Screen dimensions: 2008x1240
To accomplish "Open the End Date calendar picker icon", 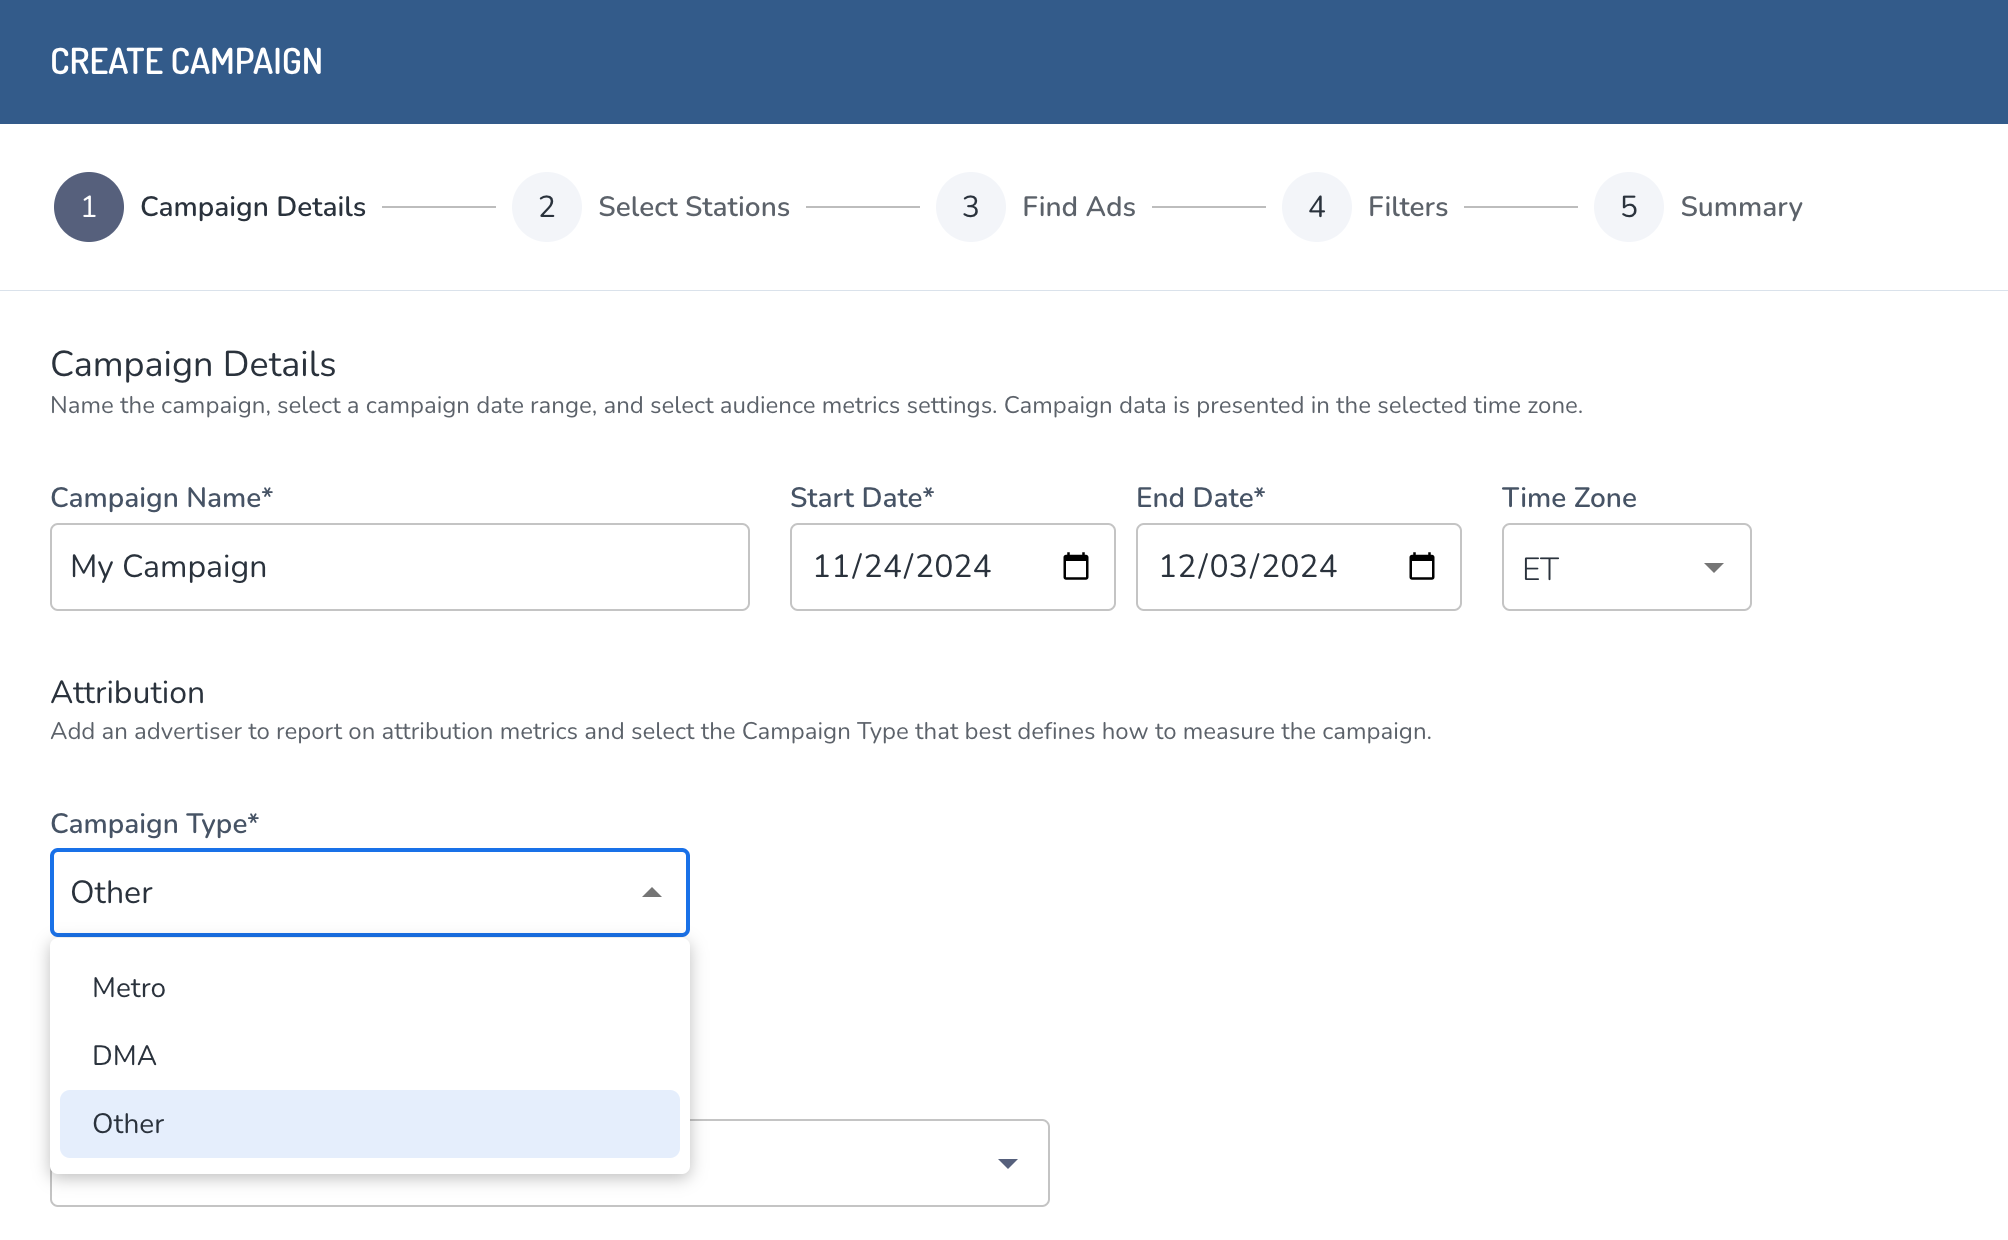I will tap(1421, 566).
